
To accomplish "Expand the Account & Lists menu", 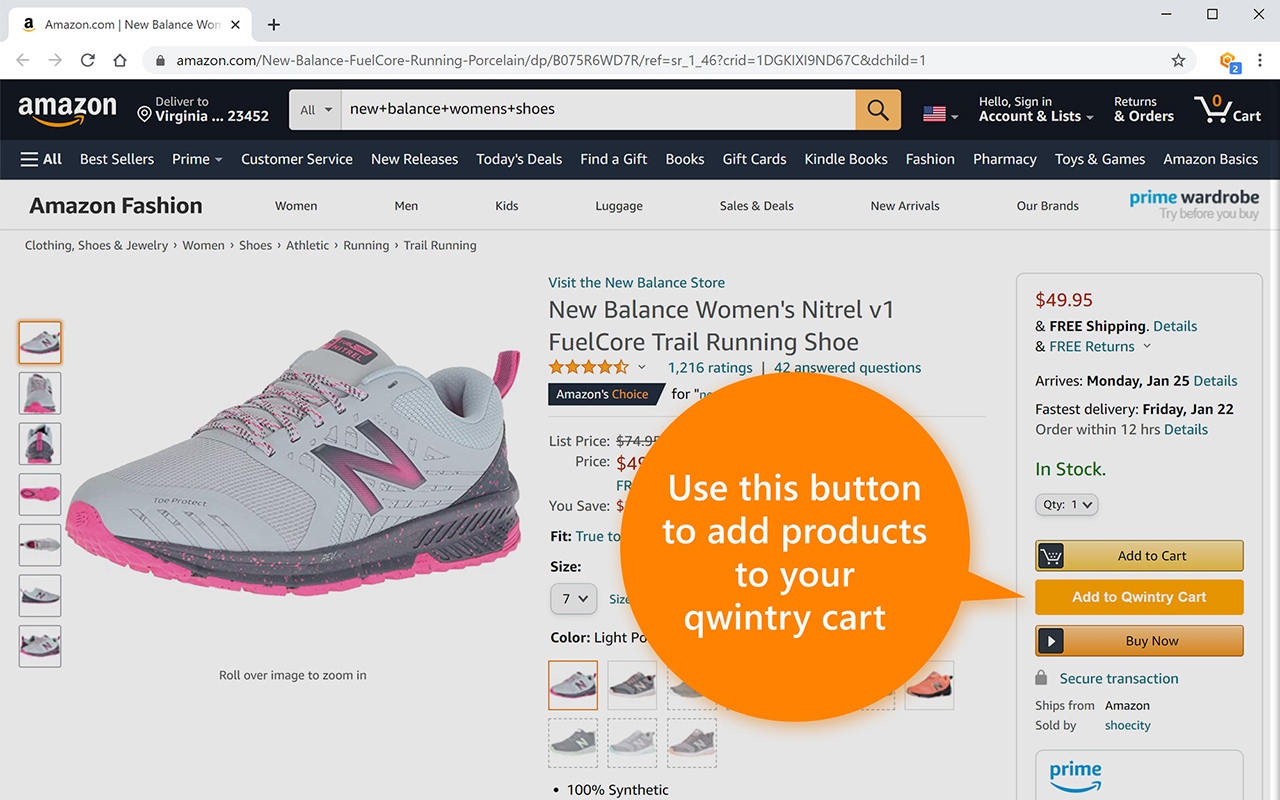I will tap(1036, 109).
